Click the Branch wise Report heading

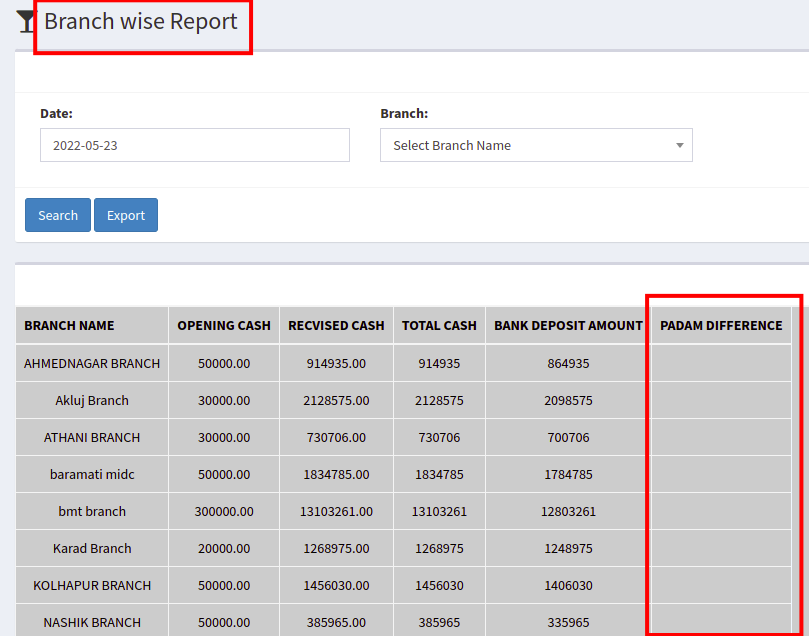140,22
